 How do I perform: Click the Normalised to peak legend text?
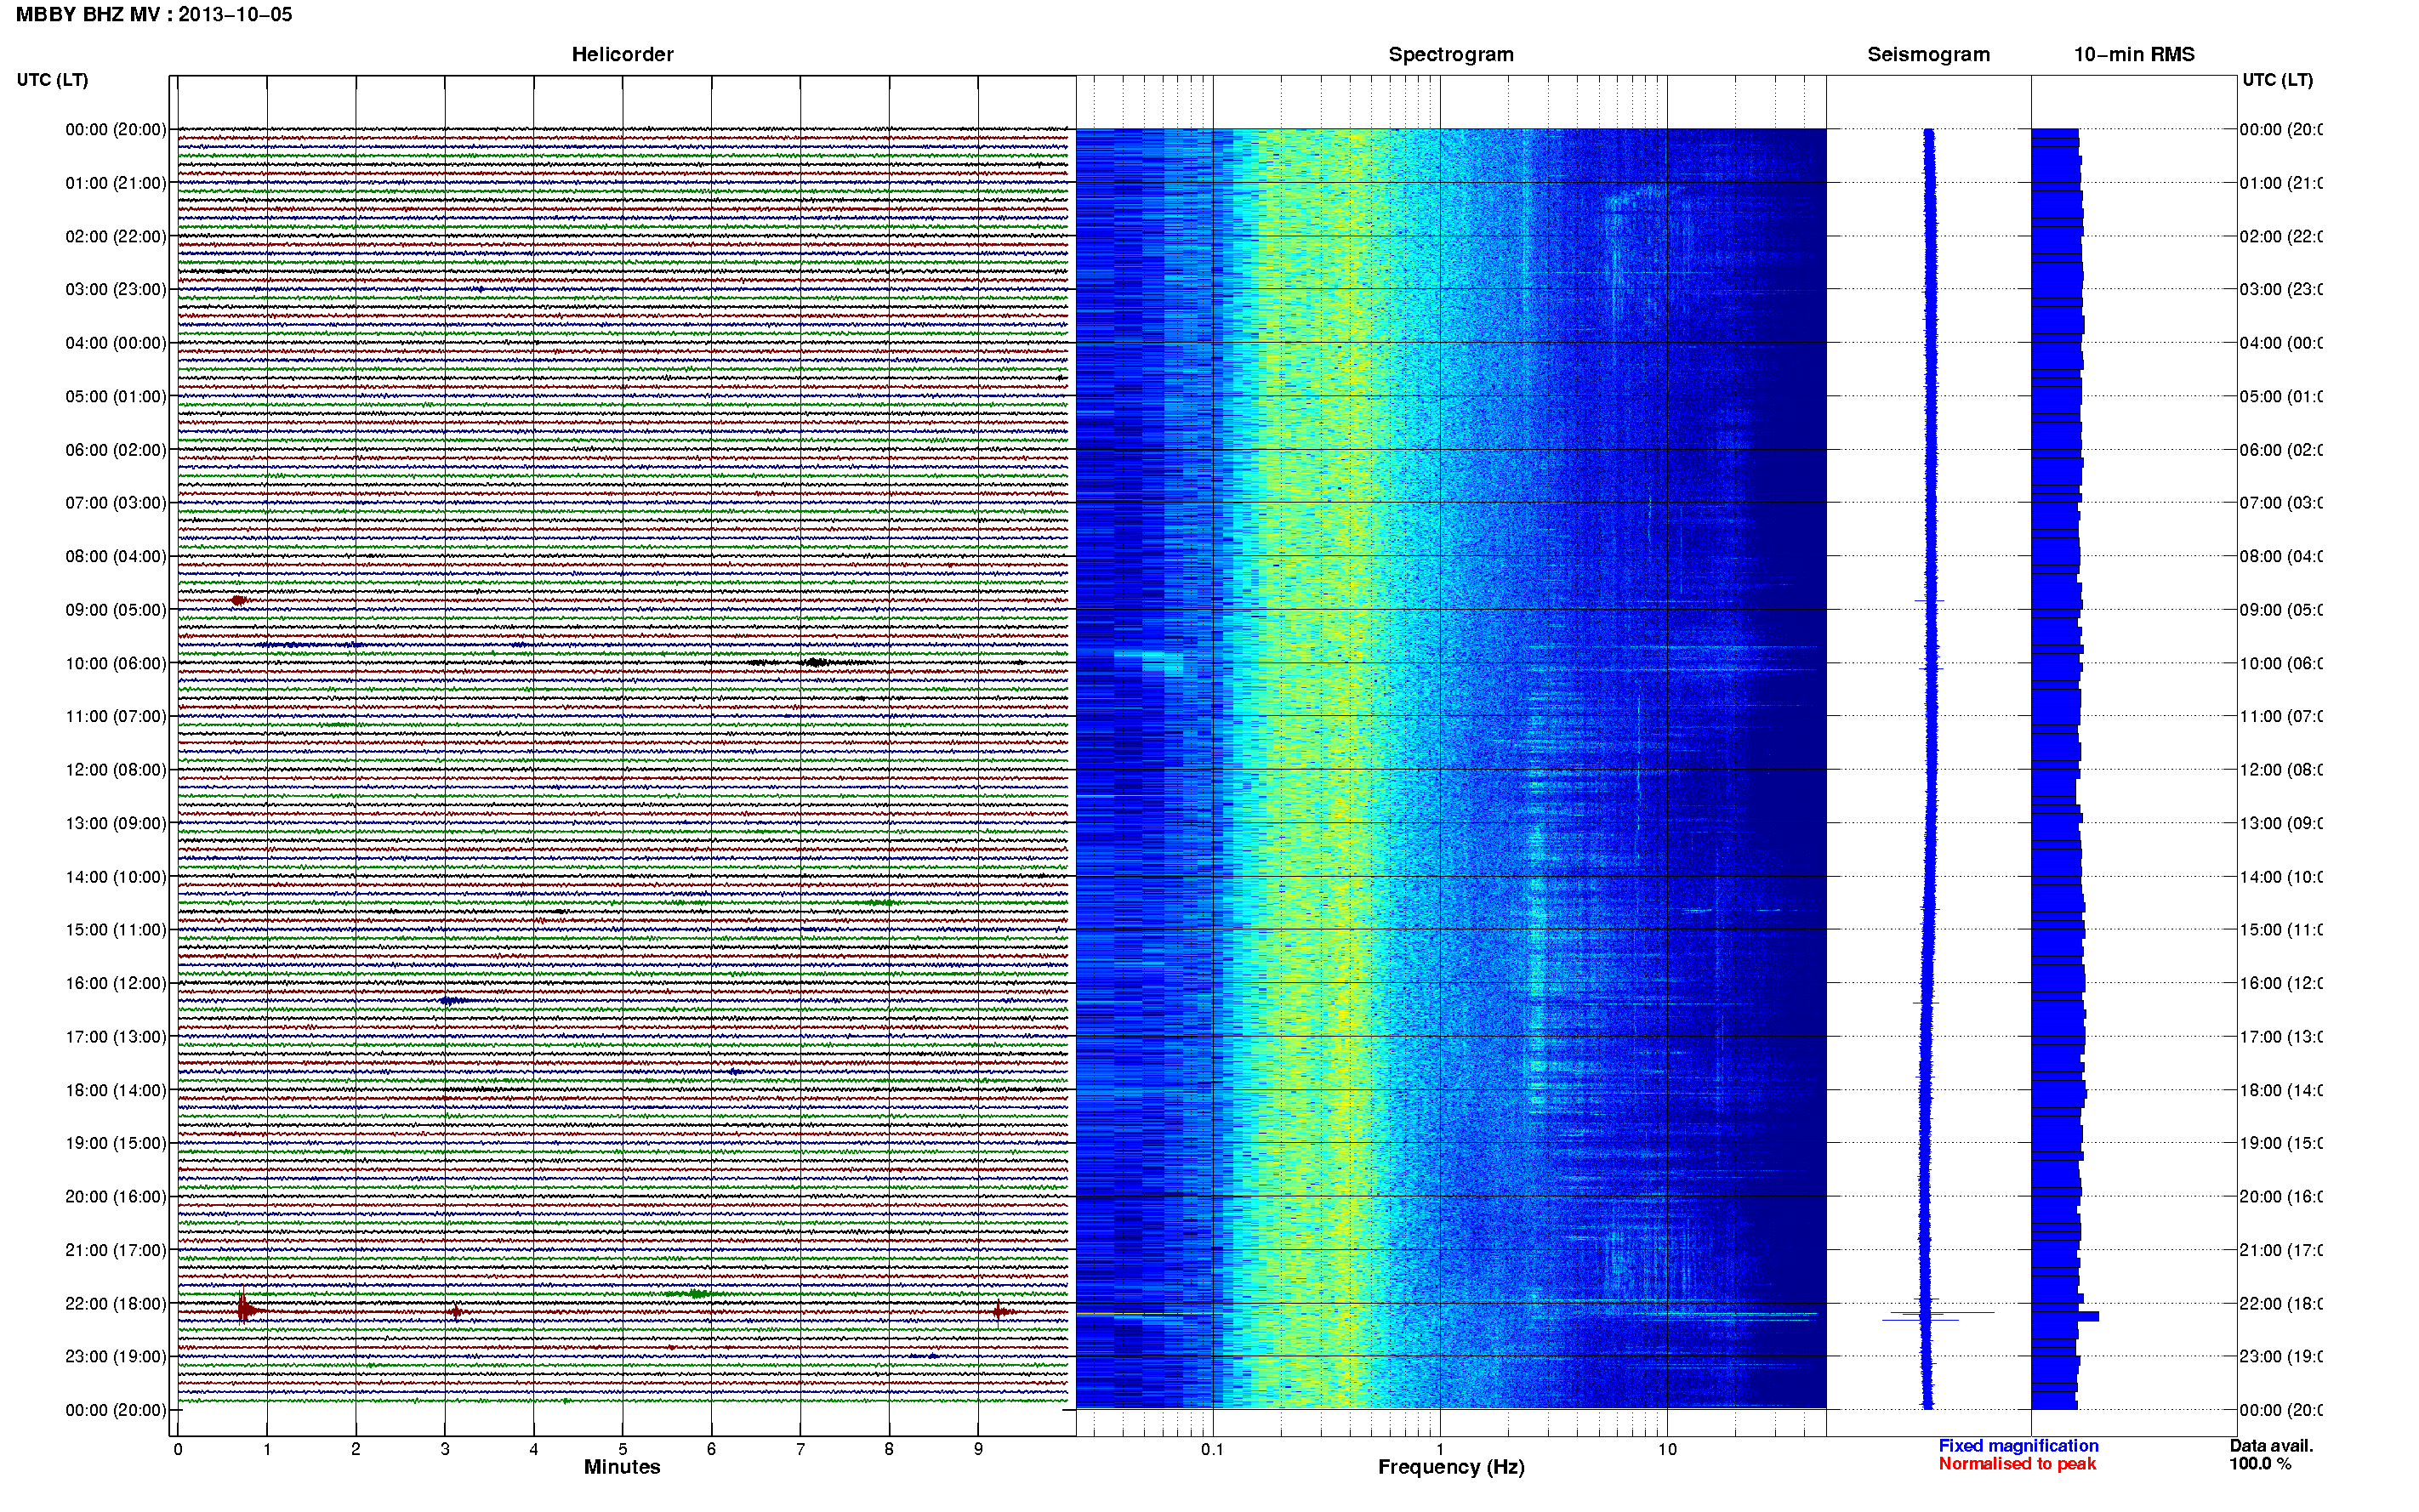[x=2017, y=1464]
